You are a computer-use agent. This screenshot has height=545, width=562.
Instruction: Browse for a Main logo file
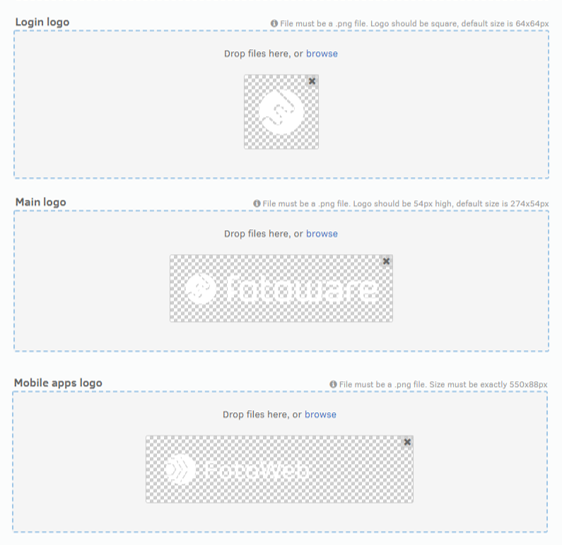click(x=322, y=234)
